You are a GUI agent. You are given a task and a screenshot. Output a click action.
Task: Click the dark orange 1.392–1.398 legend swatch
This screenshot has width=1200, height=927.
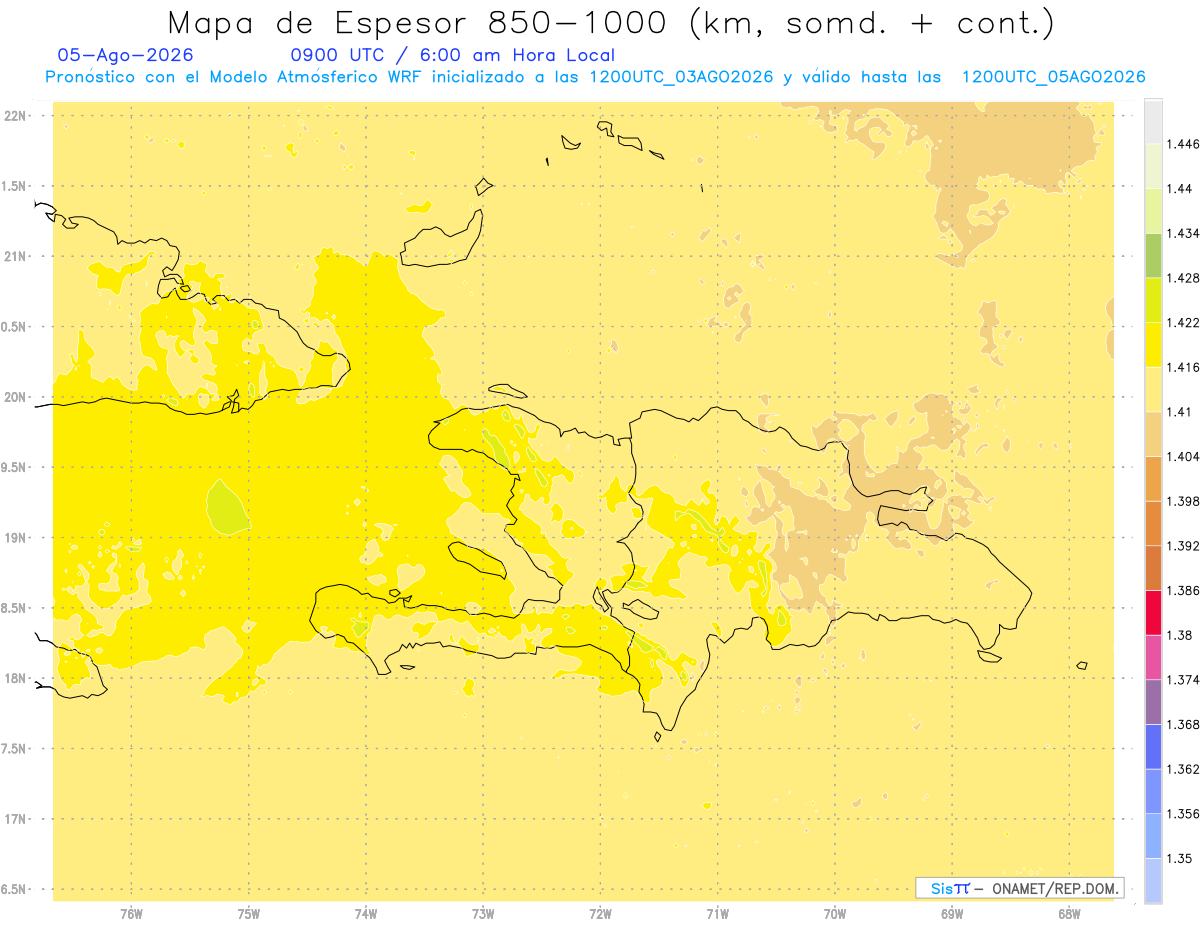click(x=1153, y=523)
